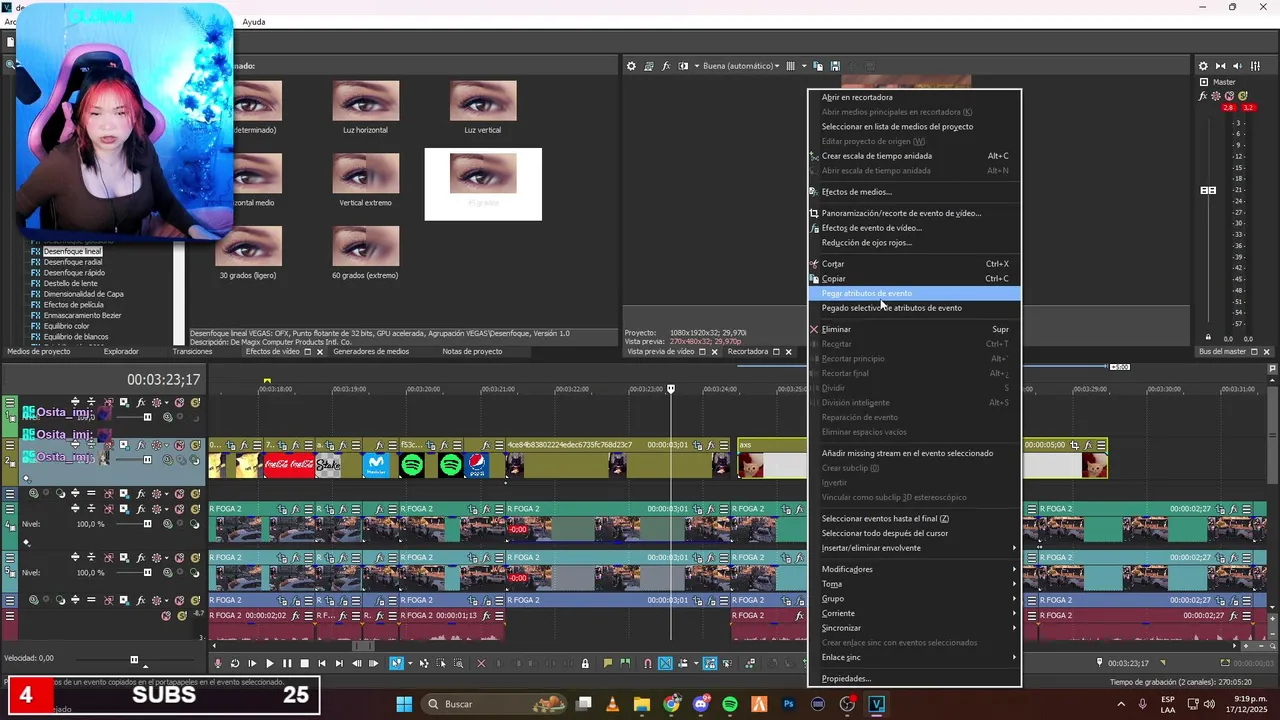Open video output FX in preview toolbar
The height and width of the screenshot is (720, 1280).
pyautogui.click(x=666, y=66)
